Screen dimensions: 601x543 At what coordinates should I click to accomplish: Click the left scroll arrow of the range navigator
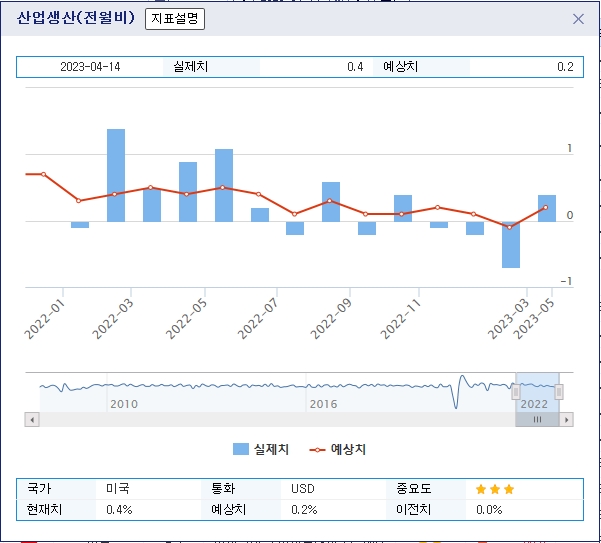point(32,420)
